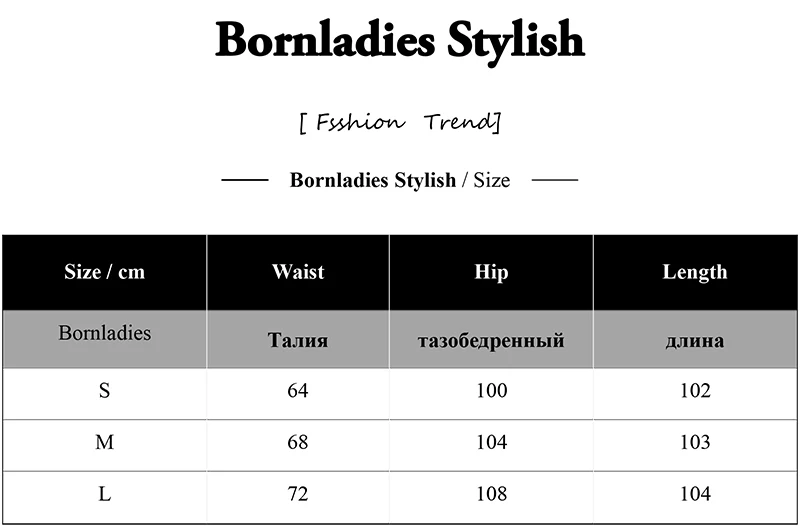Select the Fsshion Trend tagline text
The height and width of the screenshot is (526, 800).
[400, 122]
